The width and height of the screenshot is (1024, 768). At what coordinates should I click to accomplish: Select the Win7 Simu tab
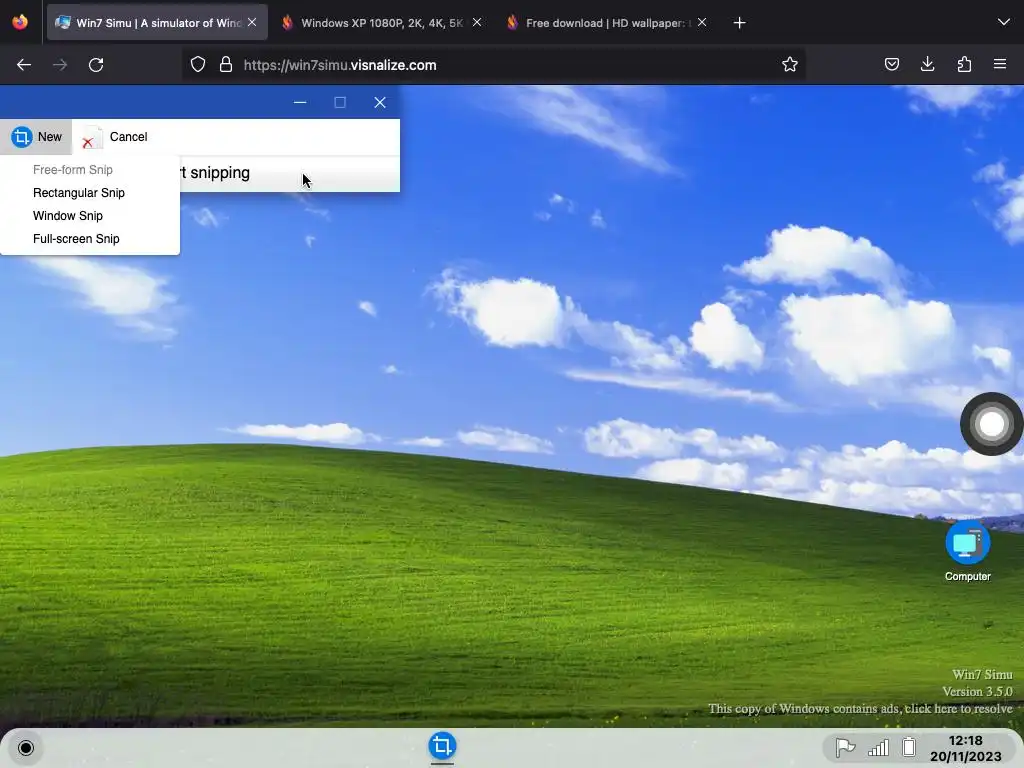click(x=157, y=23)
